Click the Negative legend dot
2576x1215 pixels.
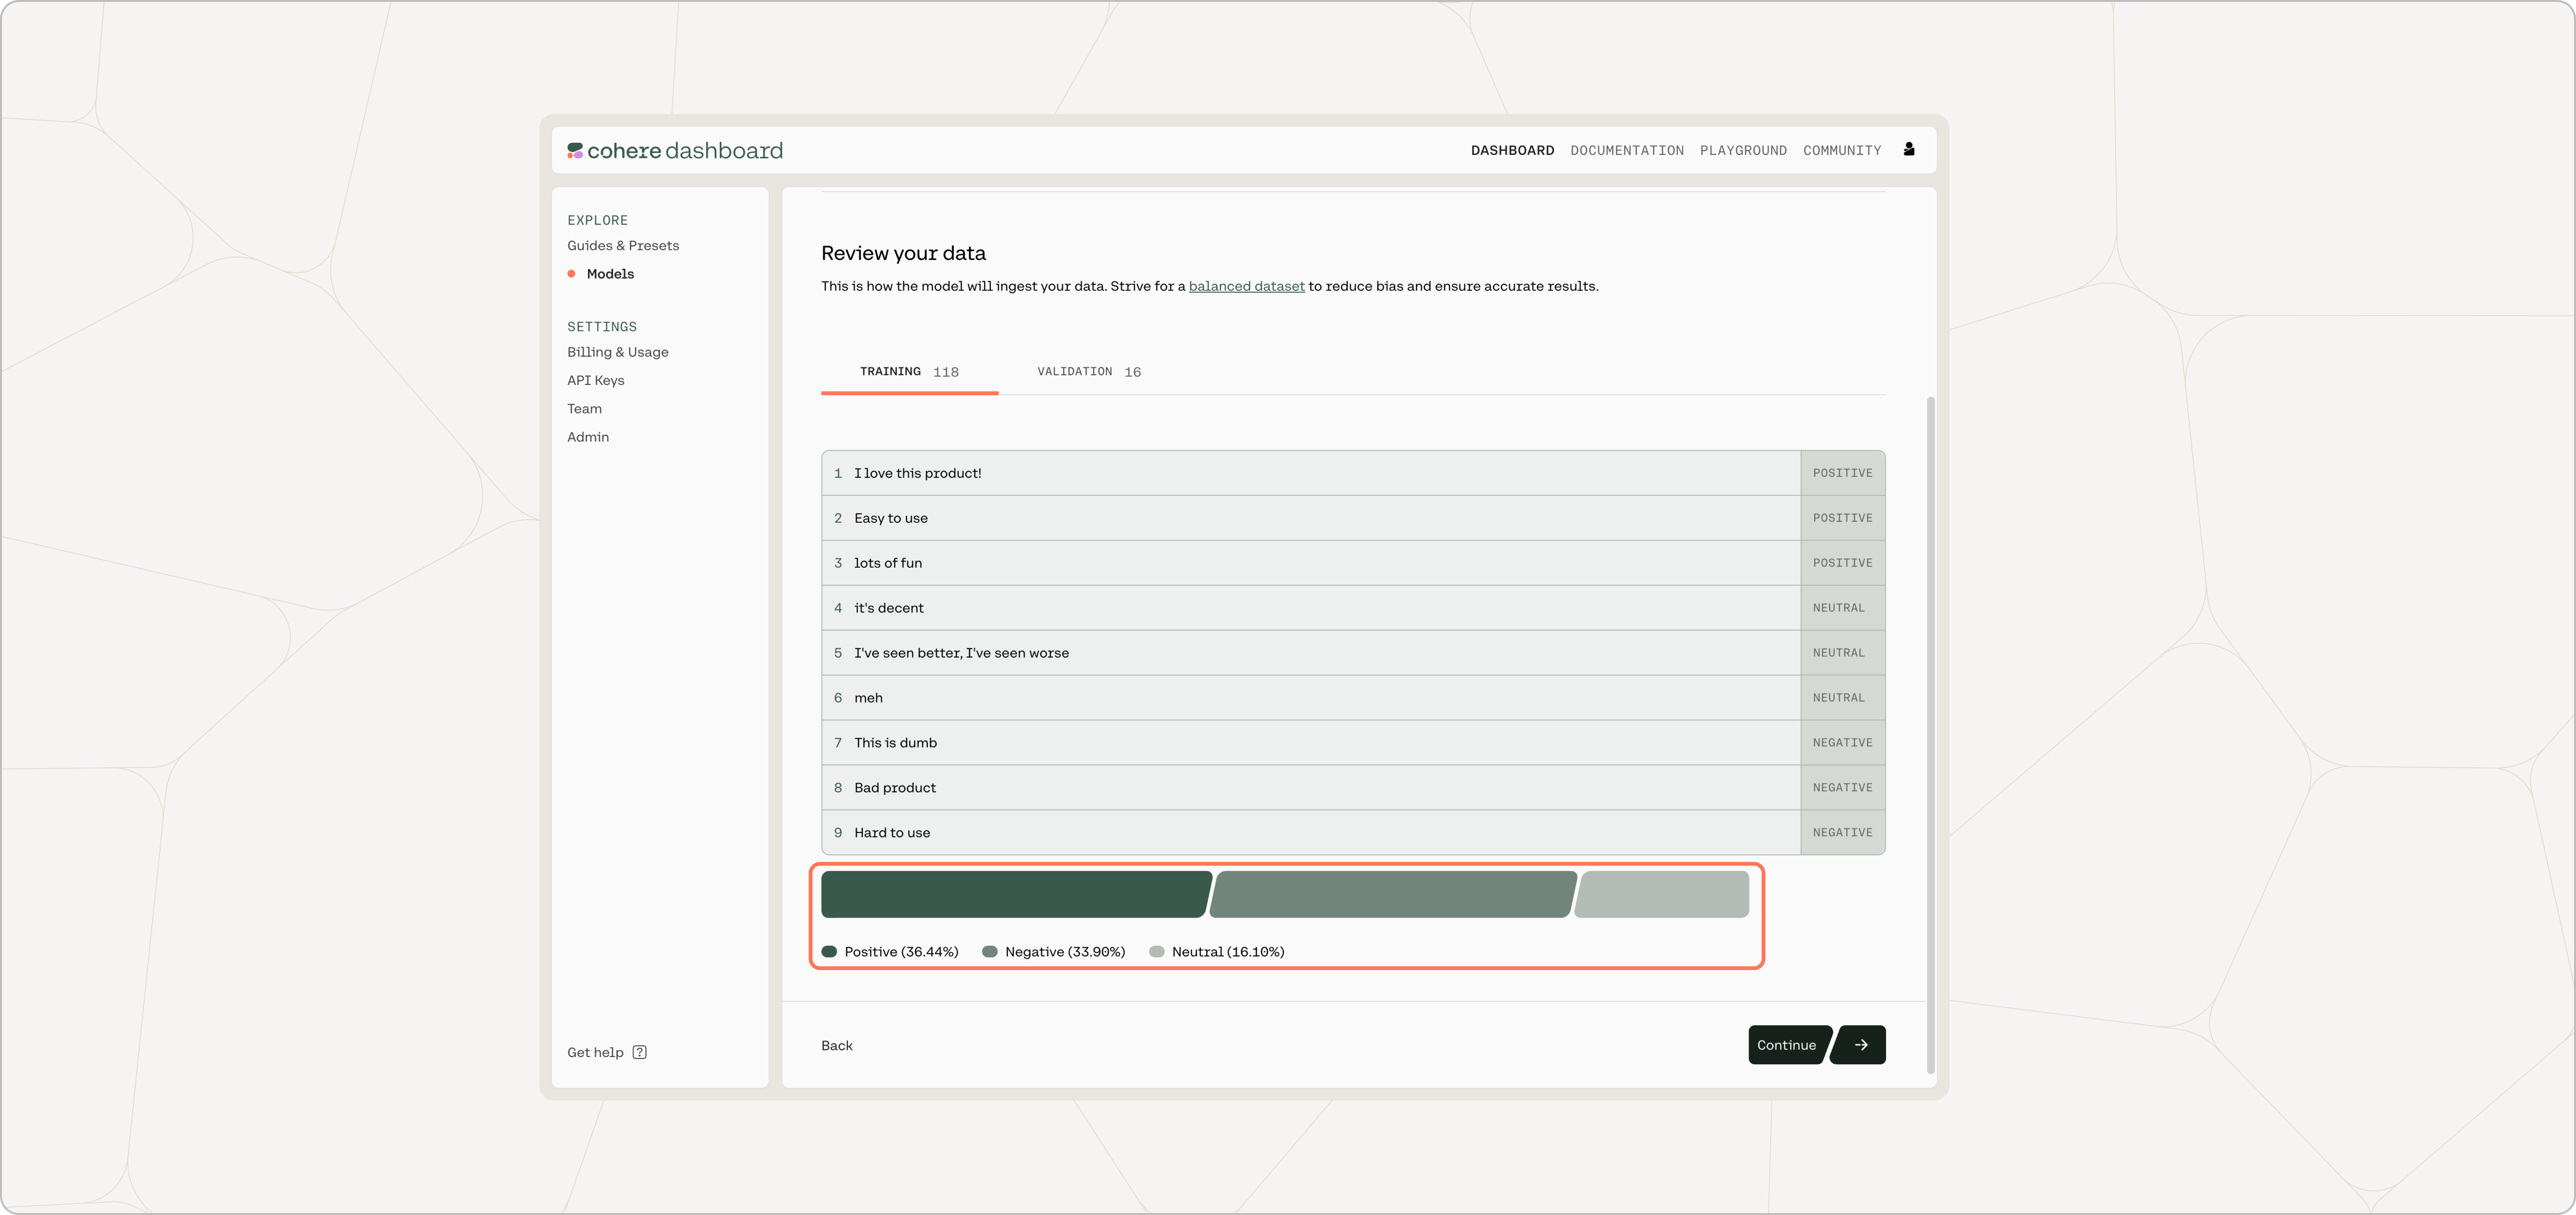[x=990, y=952]
